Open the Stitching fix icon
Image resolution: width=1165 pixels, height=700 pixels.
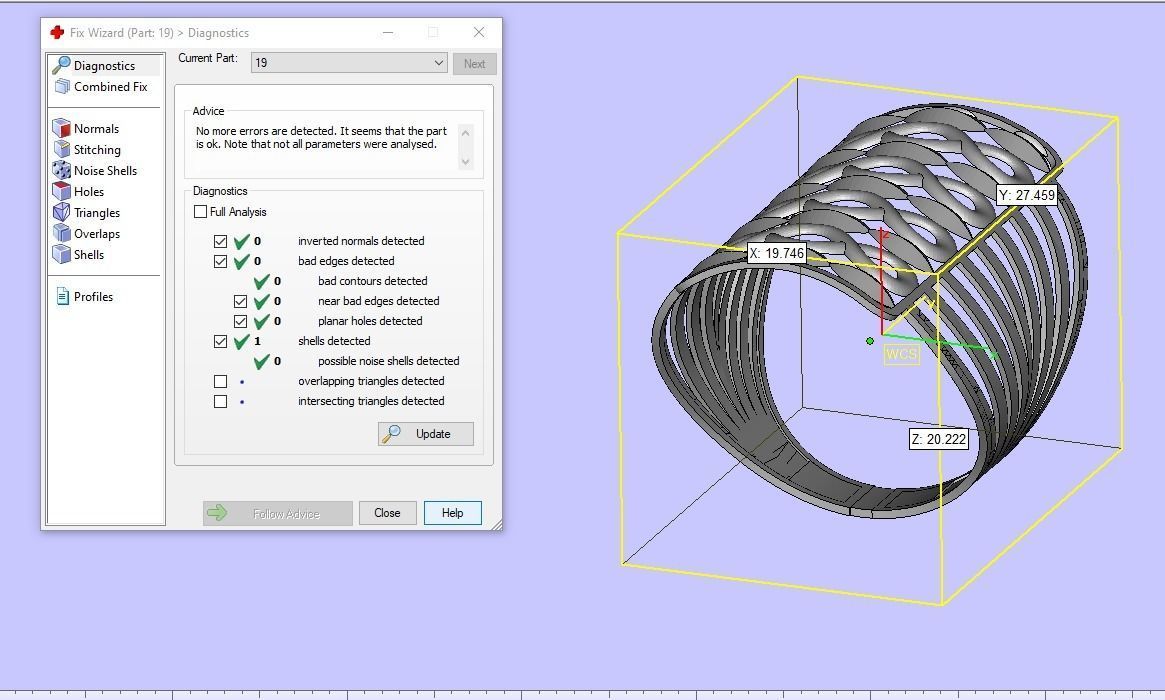pos(62,149)
